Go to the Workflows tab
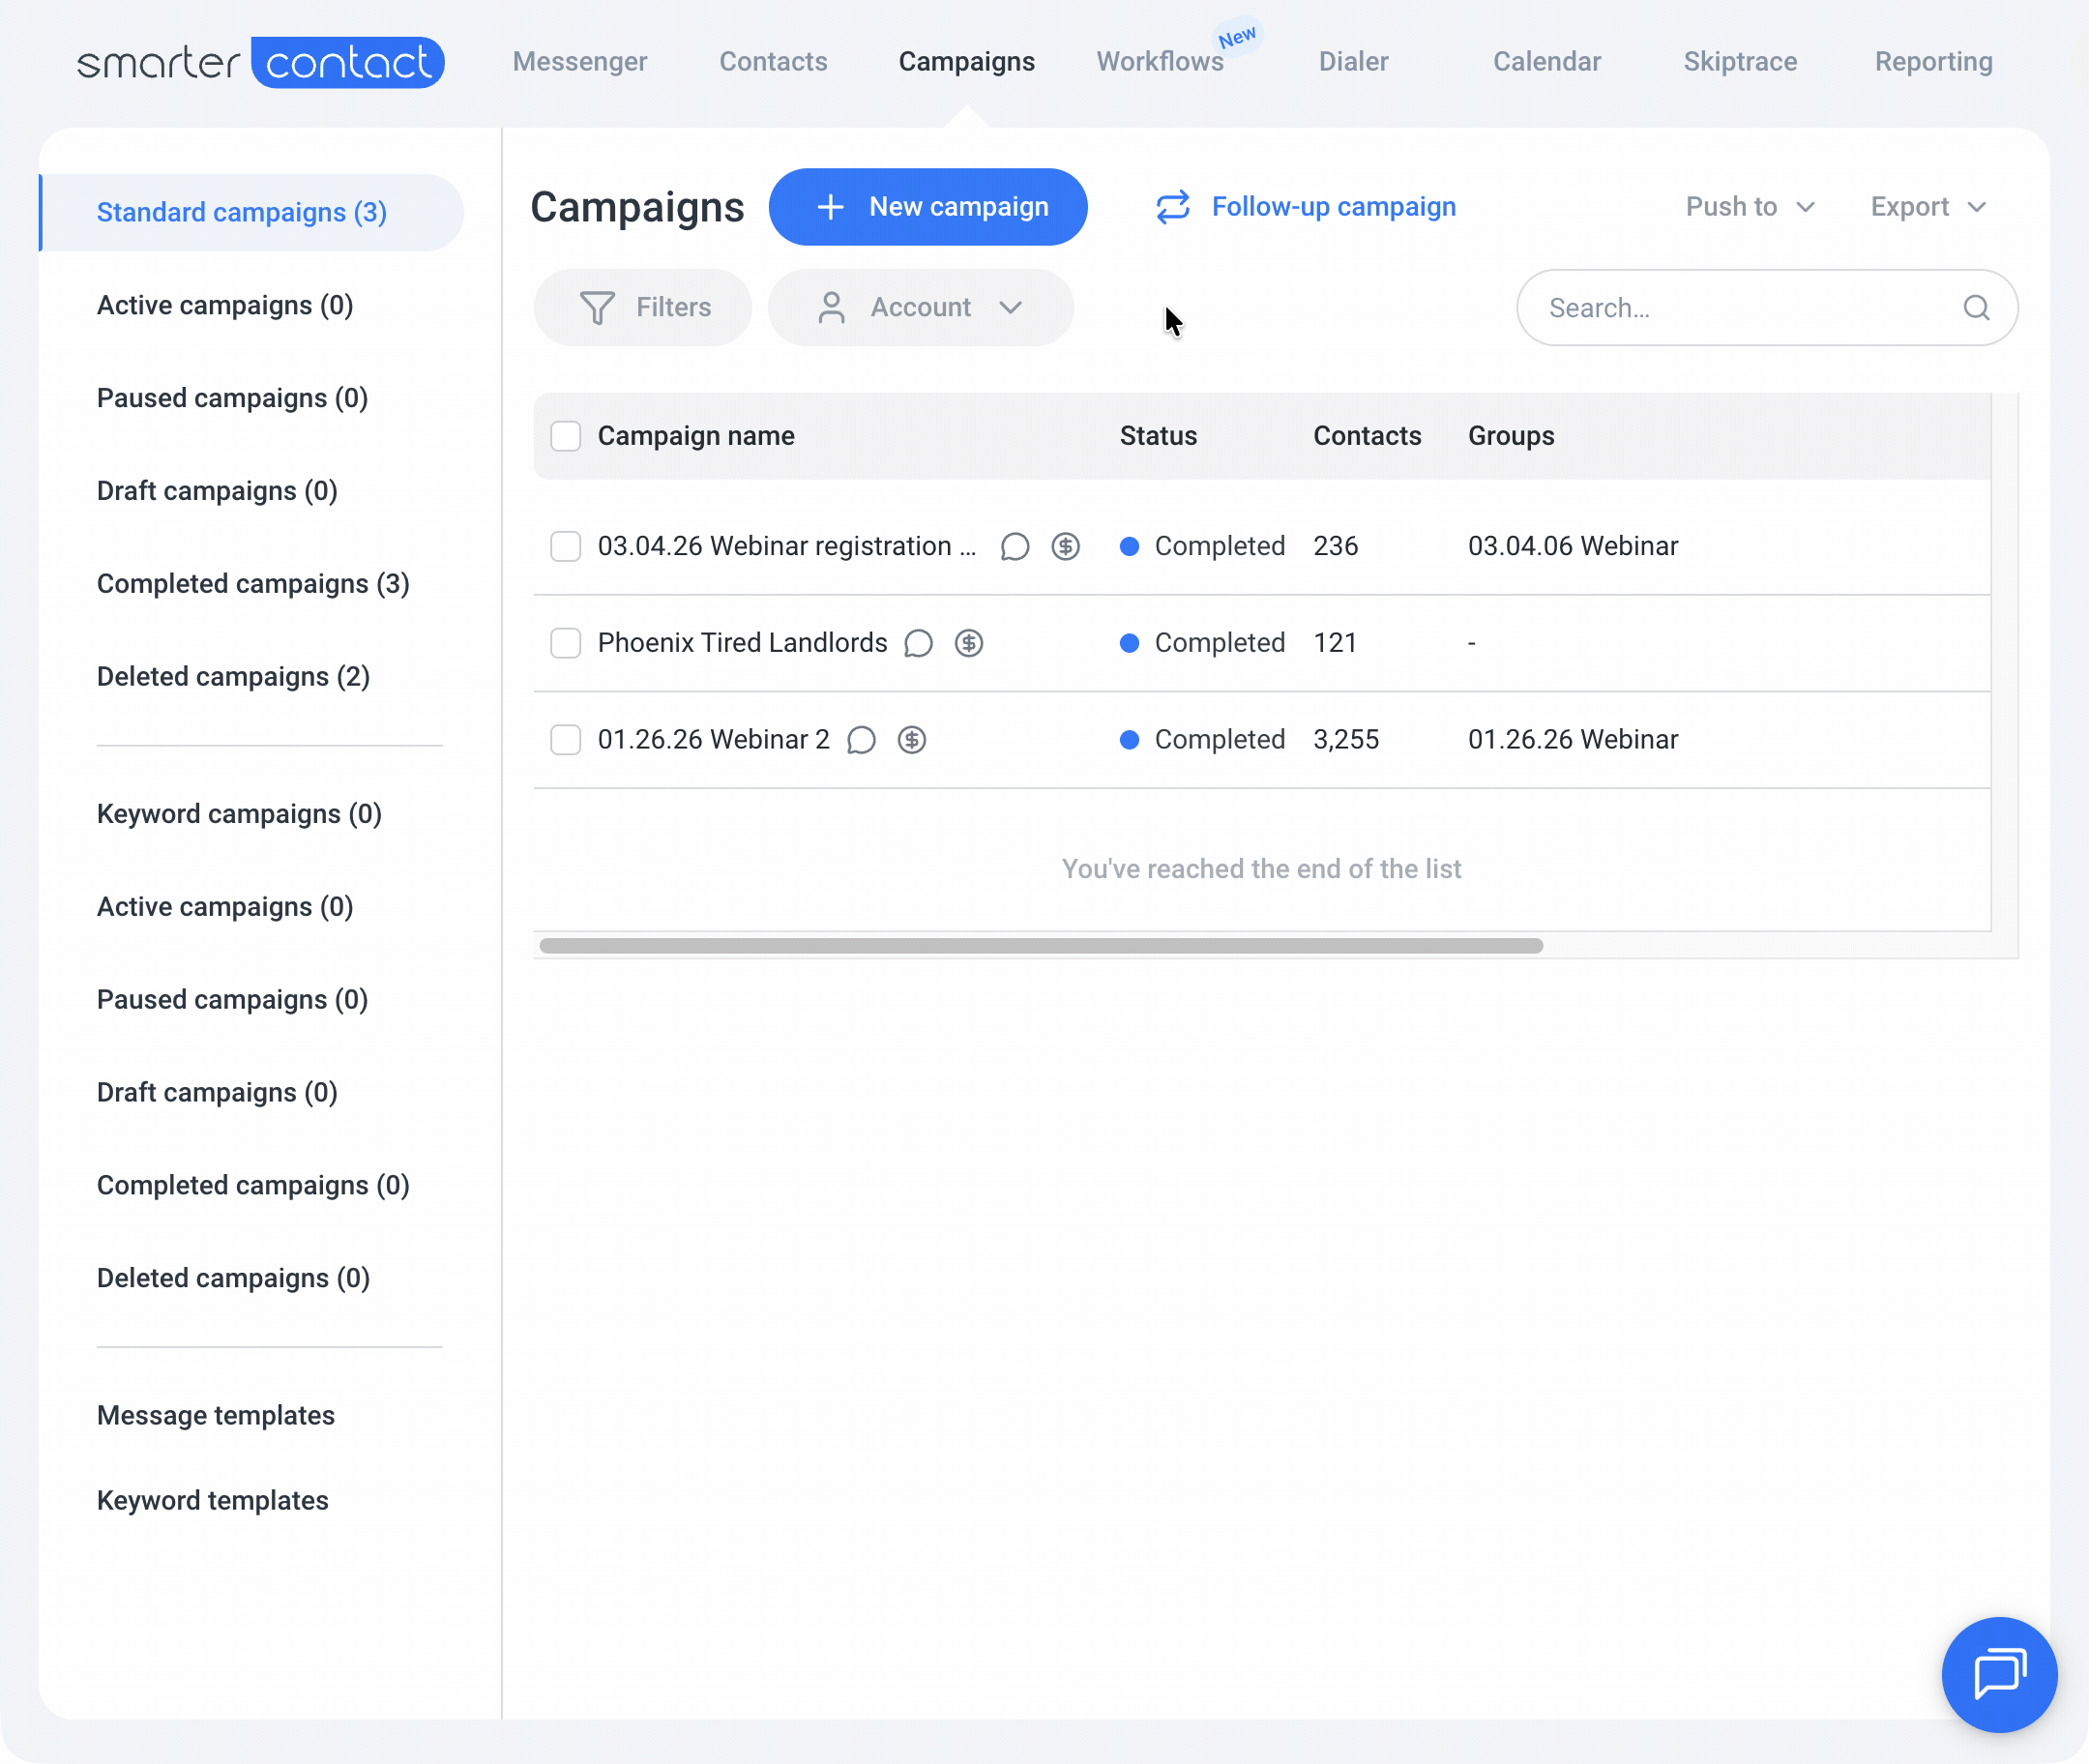2089x1764 pixels. point(1159,62)
